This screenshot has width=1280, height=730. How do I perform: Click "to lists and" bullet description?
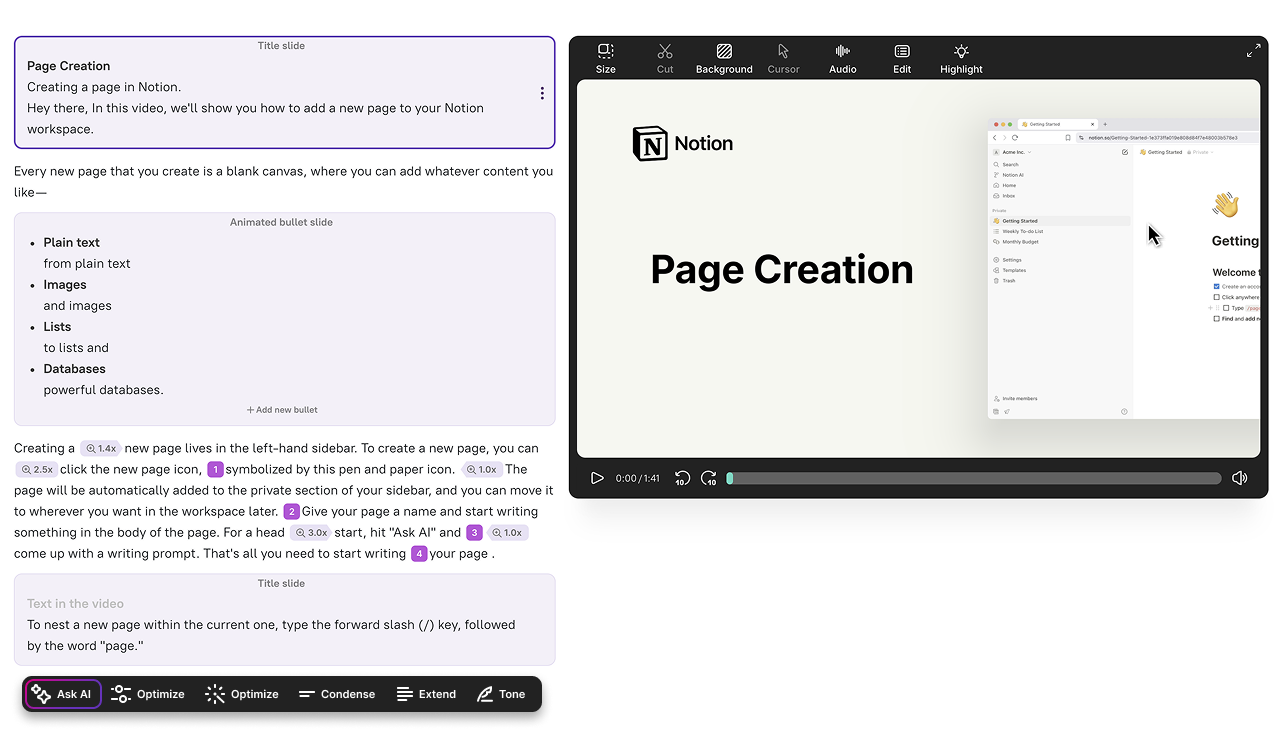[76, 348]
